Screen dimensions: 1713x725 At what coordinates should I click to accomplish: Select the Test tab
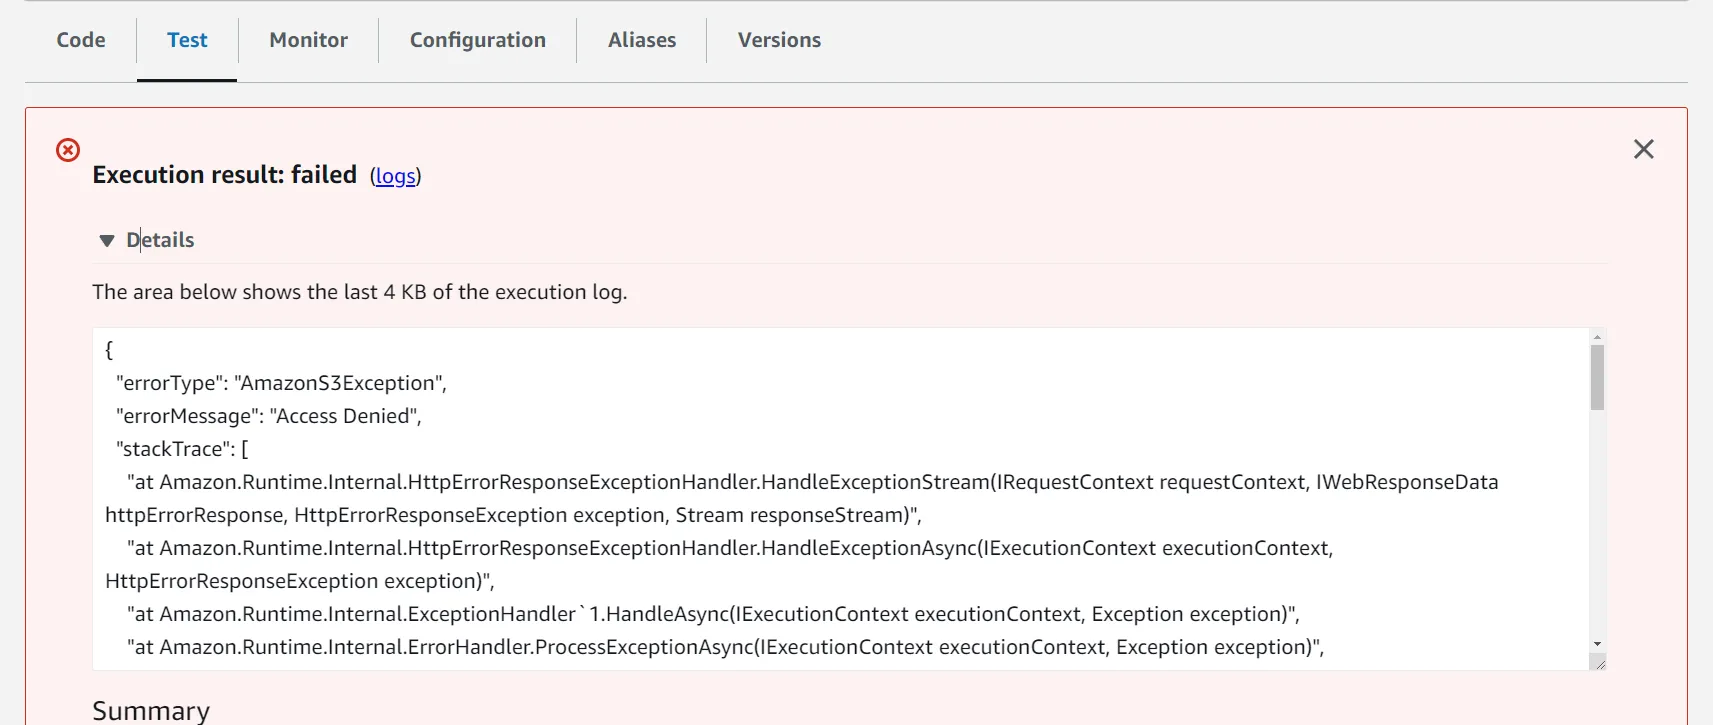pos(187,40)
